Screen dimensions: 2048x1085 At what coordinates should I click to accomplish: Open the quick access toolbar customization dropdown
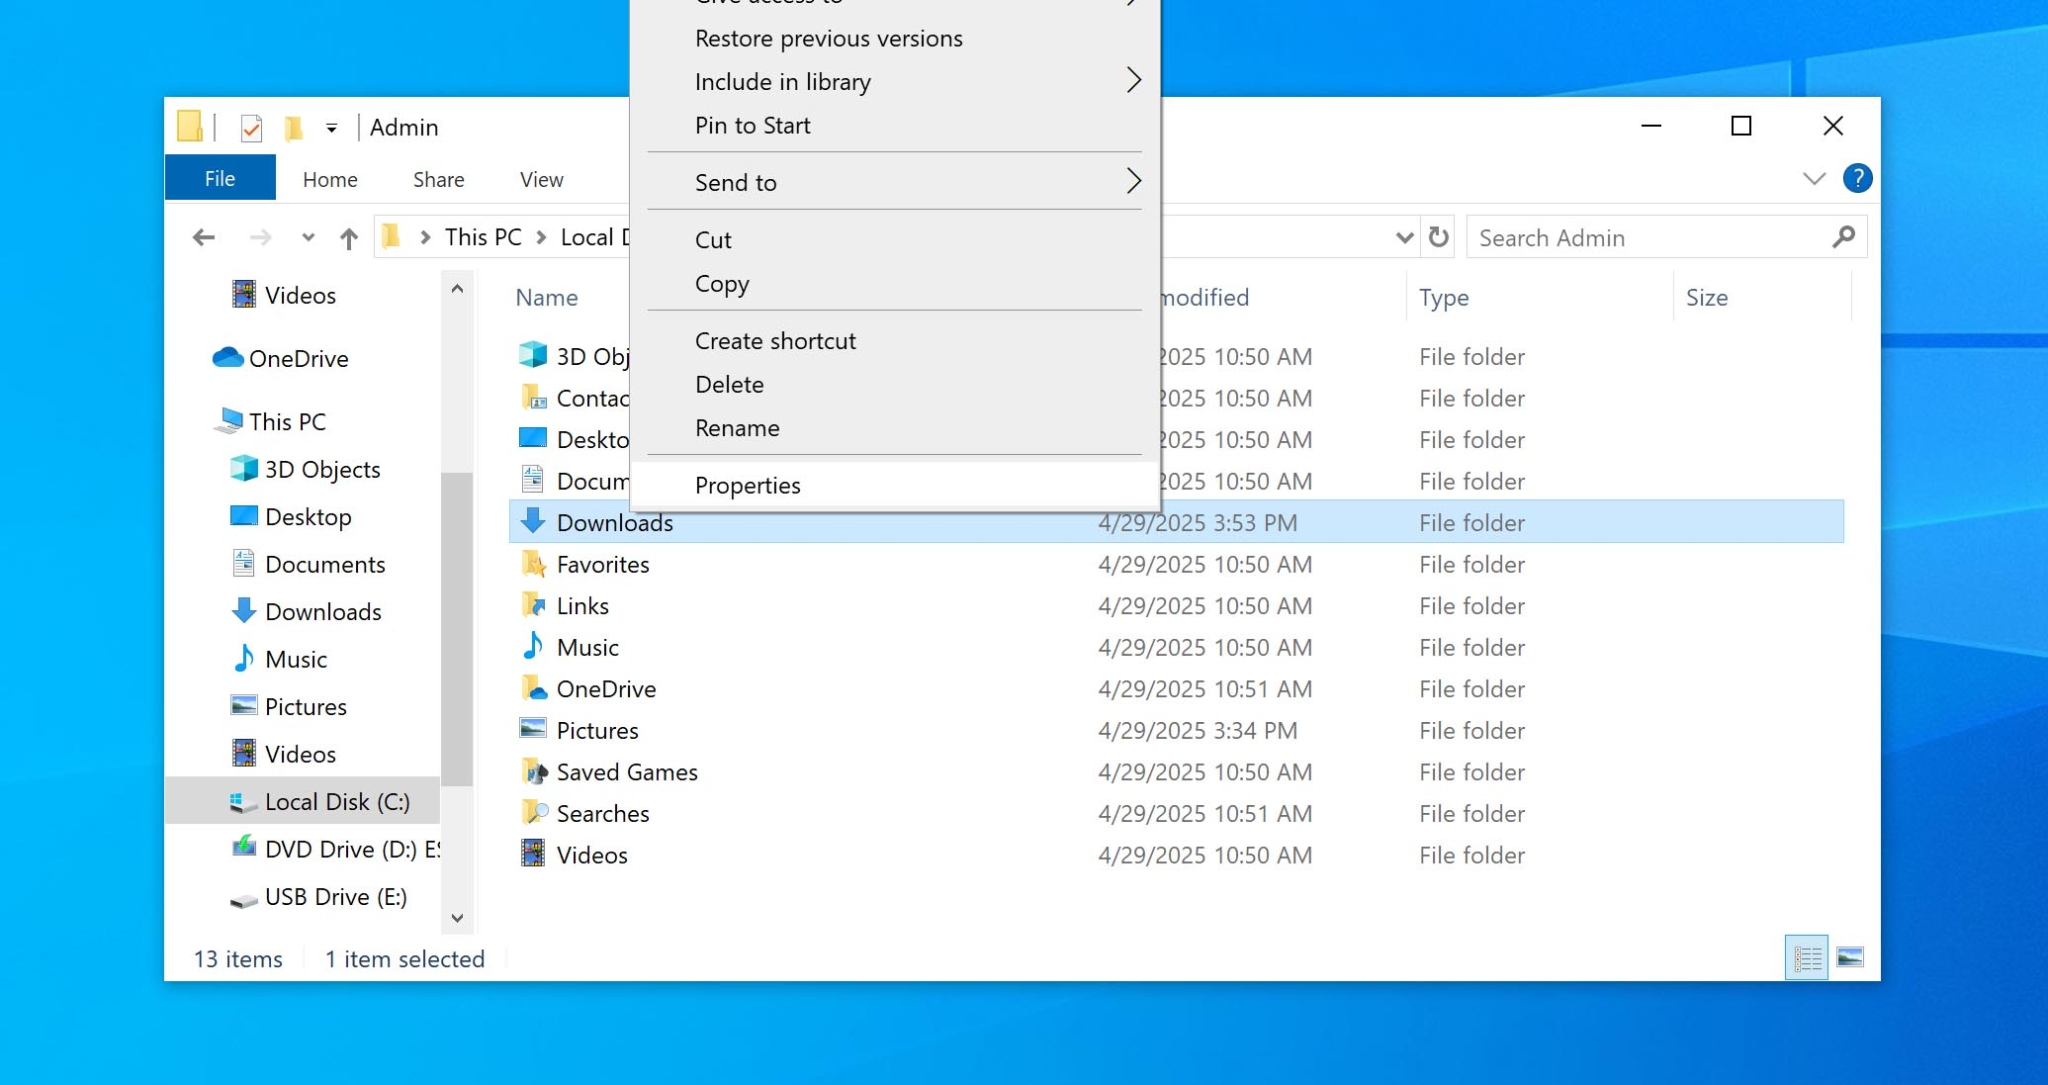coord(333,127)
